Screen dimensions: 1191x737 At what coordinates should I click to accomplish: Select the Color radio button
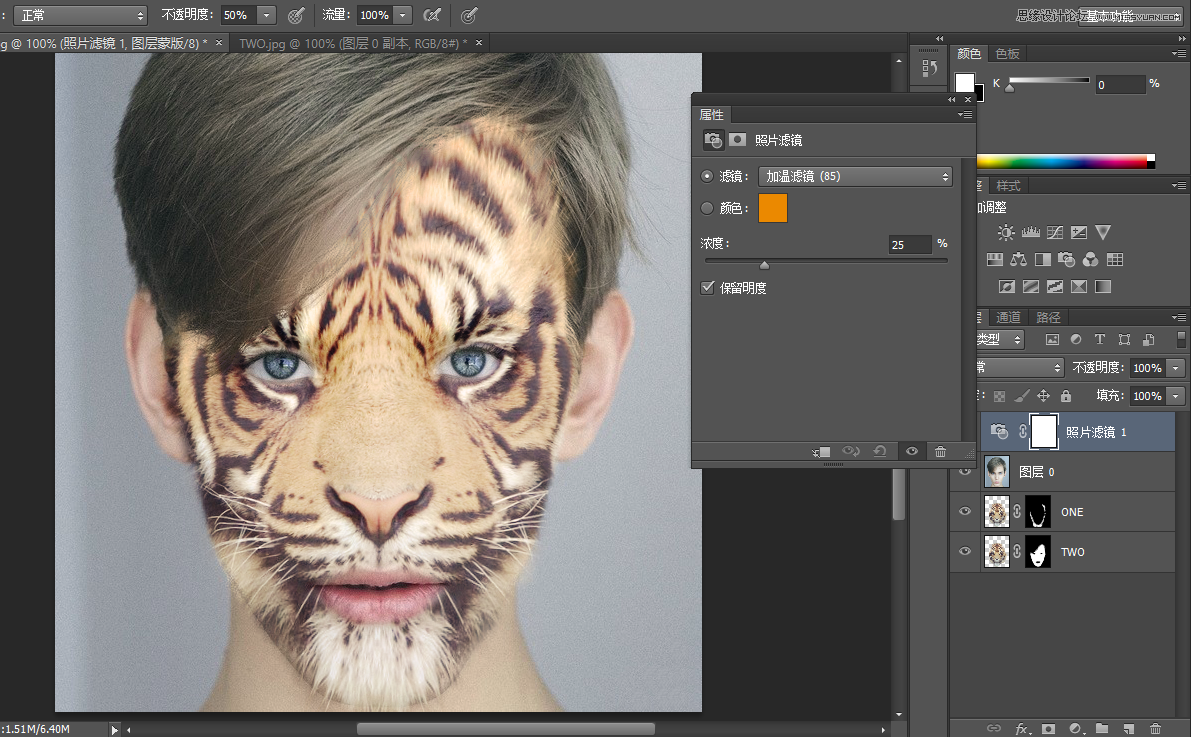[707, 208]
